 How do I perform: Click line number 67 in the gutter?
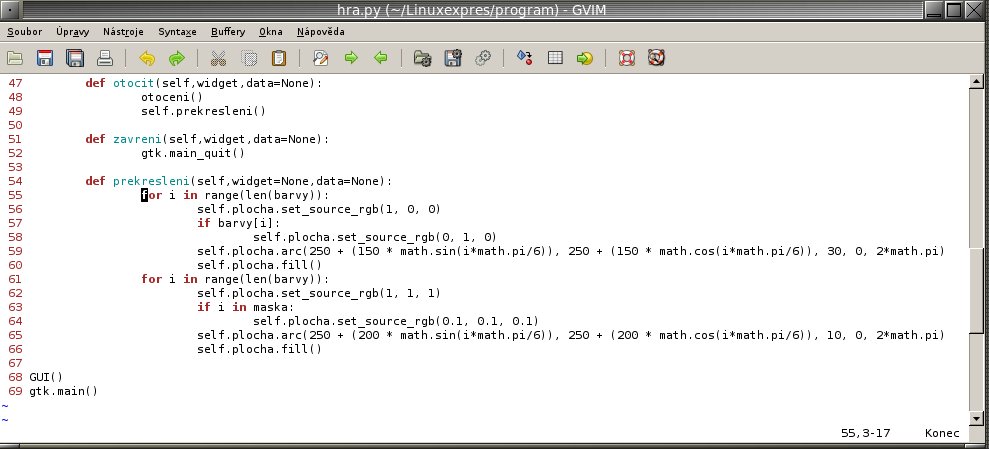click(x=15, y=363)
